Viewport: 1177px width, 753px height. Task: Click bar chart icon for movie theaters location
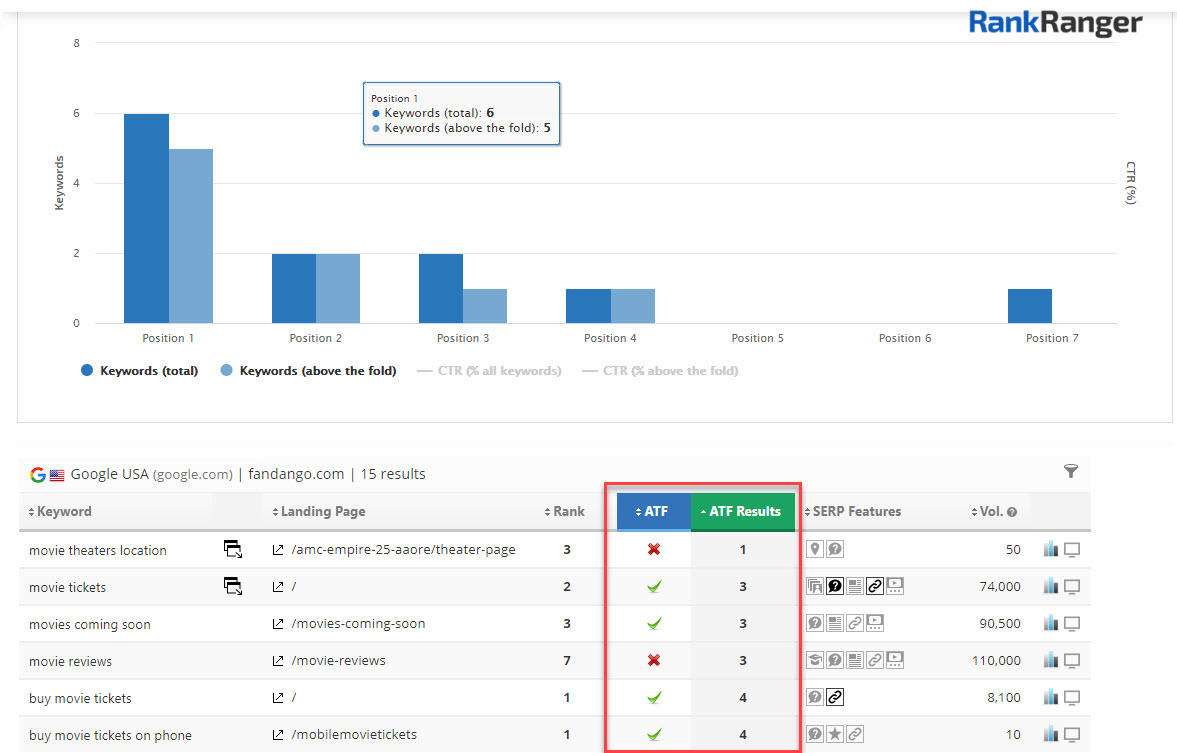click(x=1050, y=549)
